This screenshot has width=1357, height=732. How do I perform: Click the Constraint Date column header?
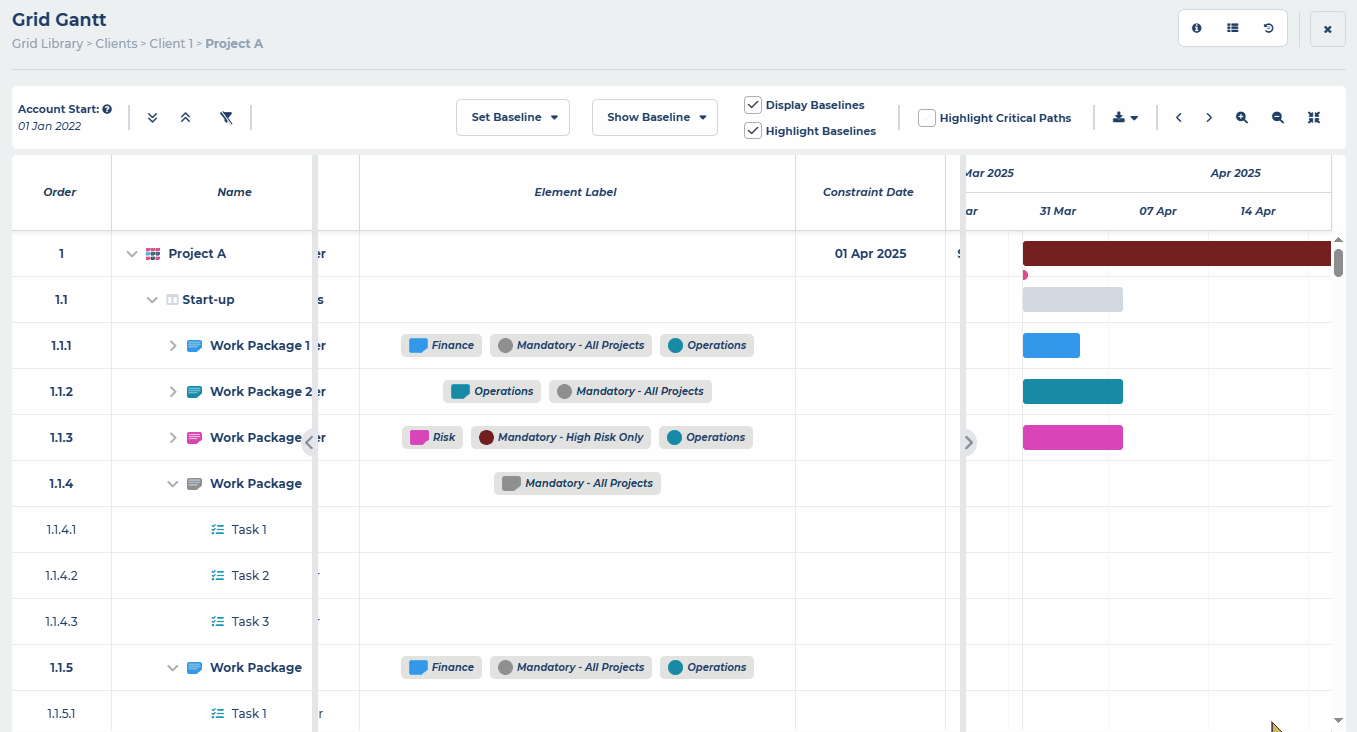[x=868, y=192]
